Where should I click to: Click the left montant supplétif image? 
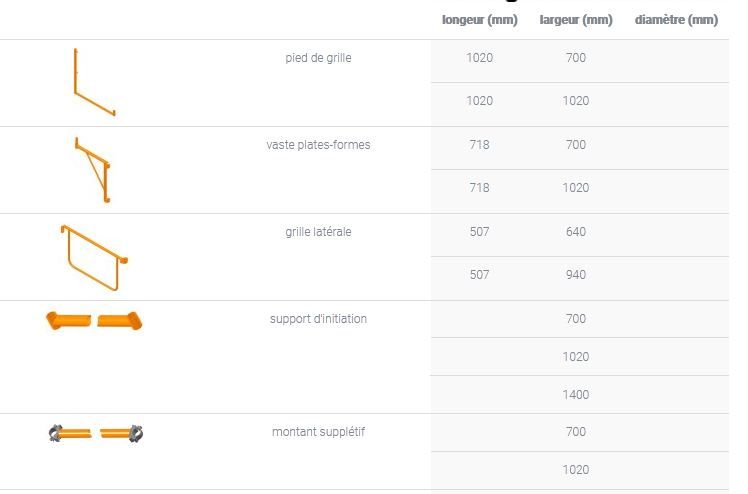click(x=70, y=433)
